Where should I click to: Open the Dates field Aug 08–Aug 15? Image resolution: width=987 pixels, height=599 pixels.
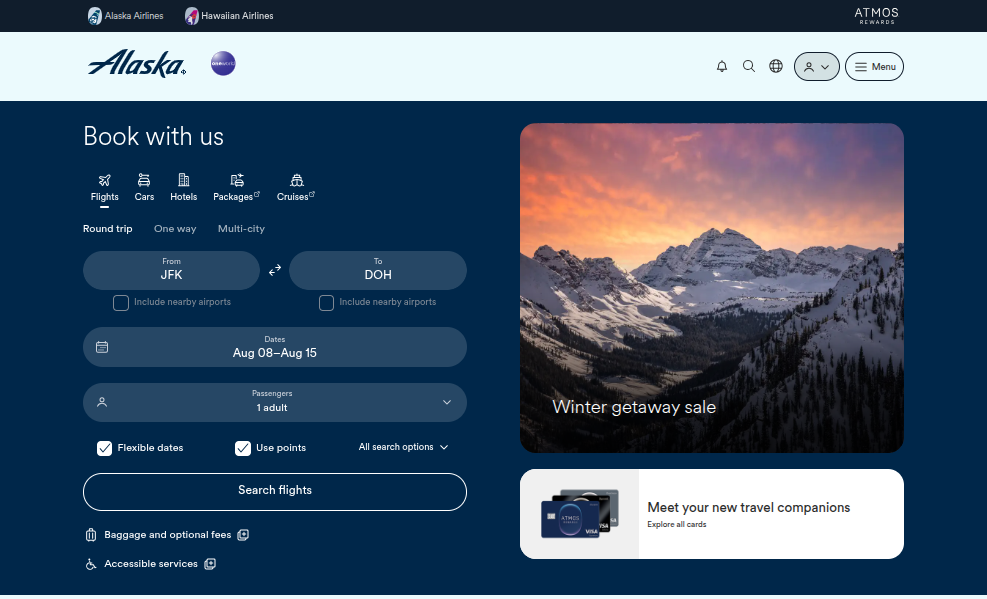[274, 347]
